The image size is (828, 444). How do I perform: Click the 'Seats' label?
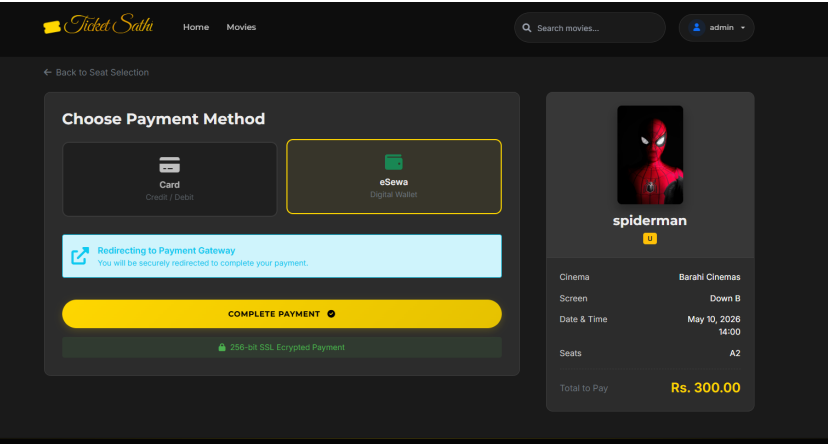tap(570, 353)
